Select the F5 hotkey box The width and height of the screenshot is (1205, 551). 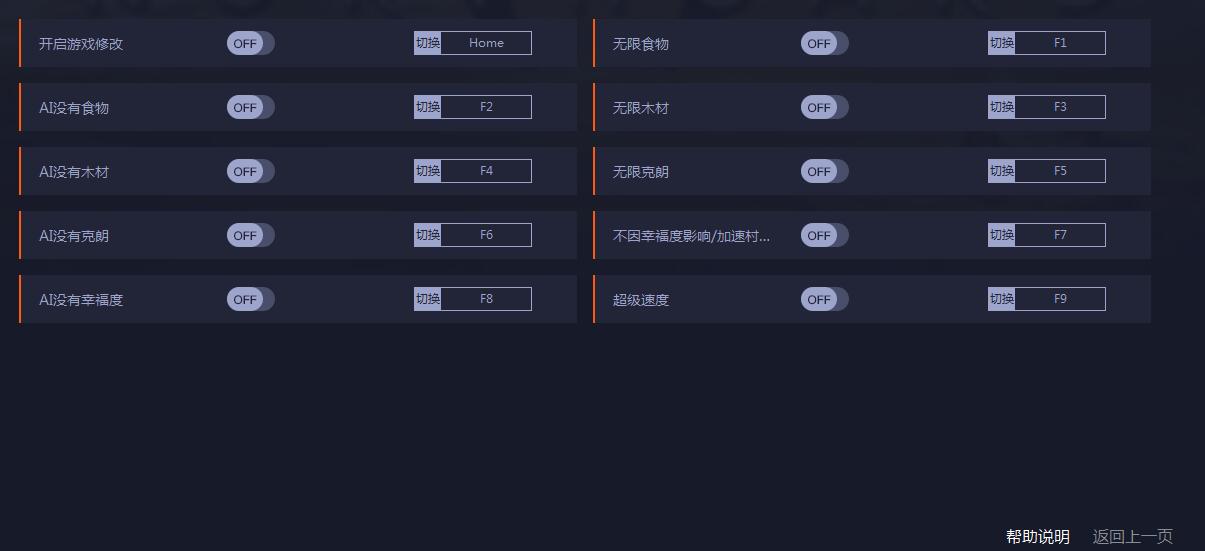click(1060, 171)
